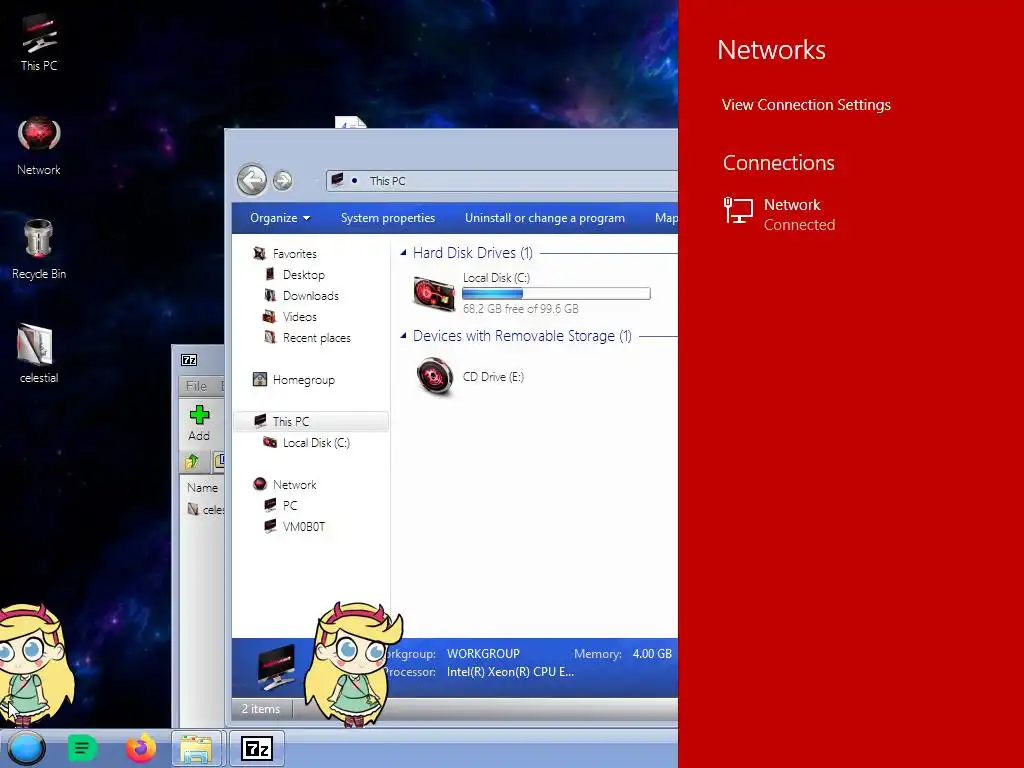1024x768 pixels.
Task: Click the Start orb on taskbar
Action: 26,748
